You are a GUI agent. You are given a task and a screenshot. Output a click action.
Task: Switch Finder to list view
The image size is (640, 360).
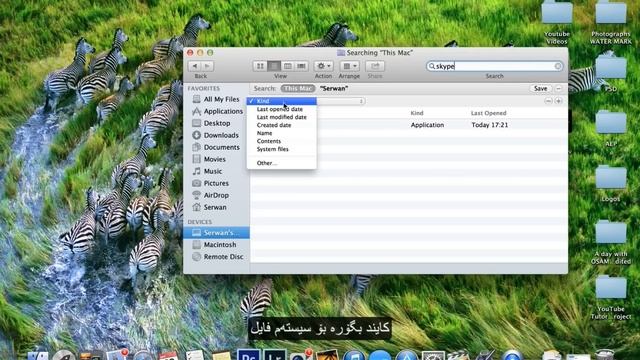(x=274, y=66)
